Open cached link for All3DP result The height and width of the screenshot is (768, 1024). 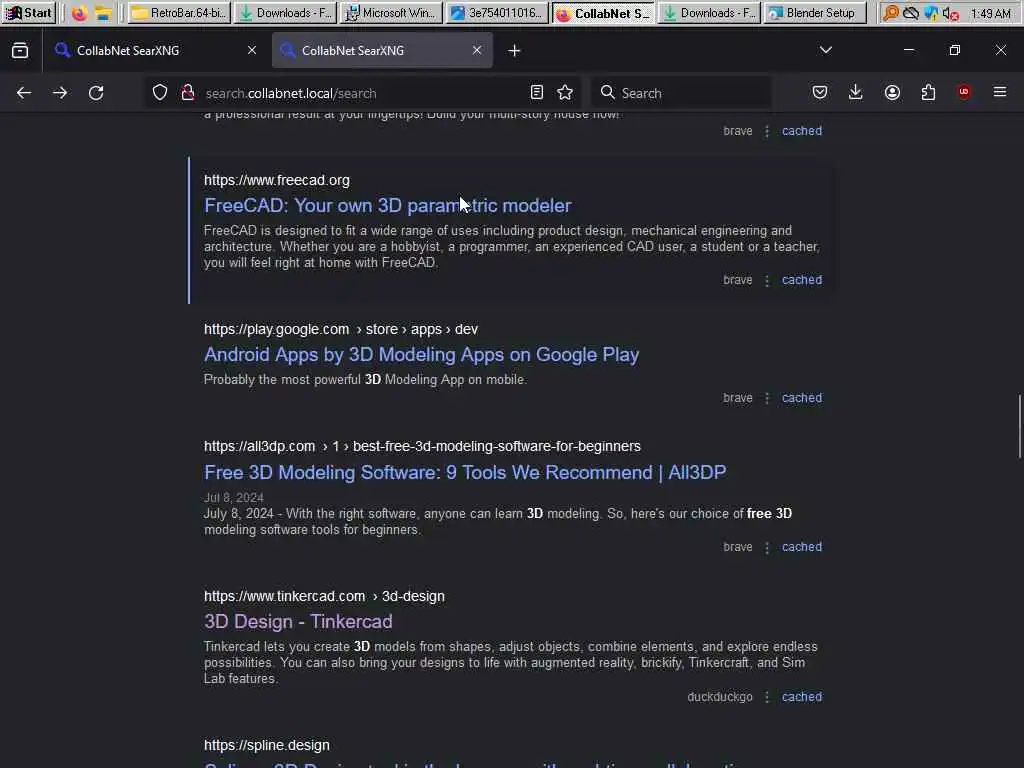802,547
